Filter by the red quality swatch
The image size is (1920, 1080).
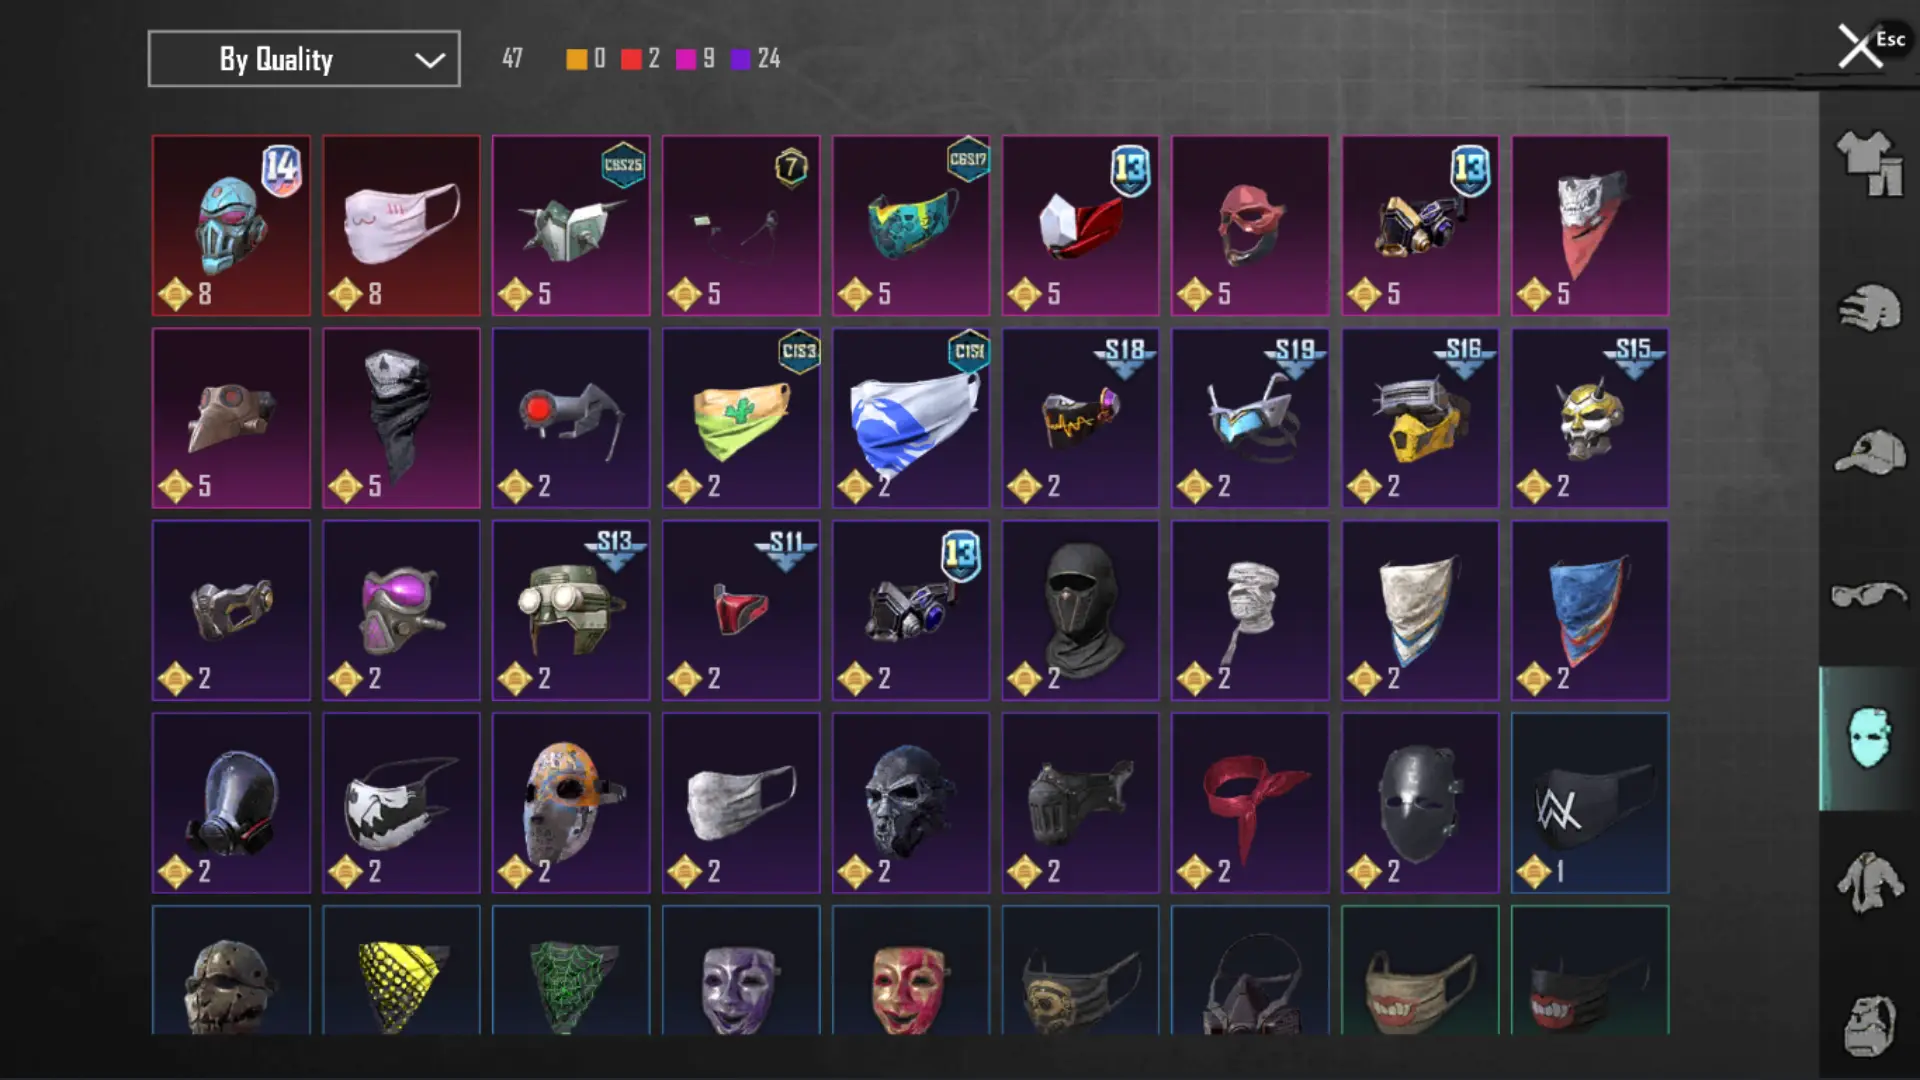(631, 59)
